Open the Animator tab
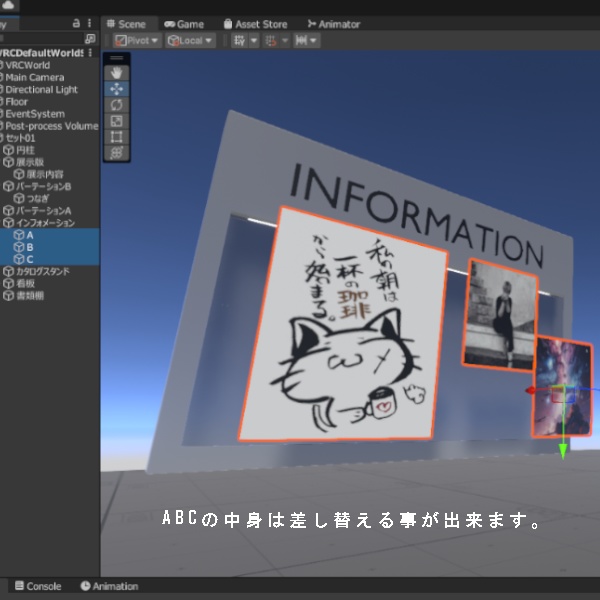Screen dimensions: 600x600 tap(334, 24)
